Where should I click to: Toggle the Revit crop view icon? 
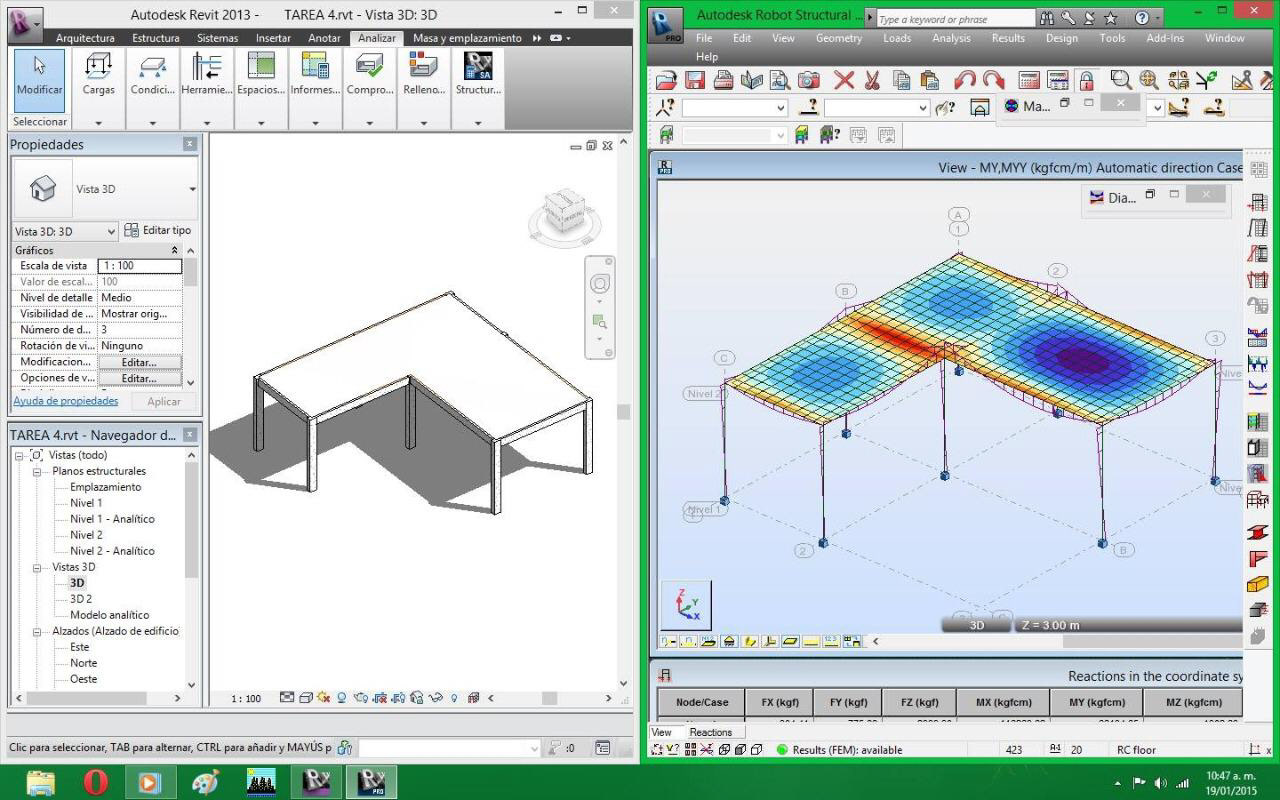tap(380, 698)
